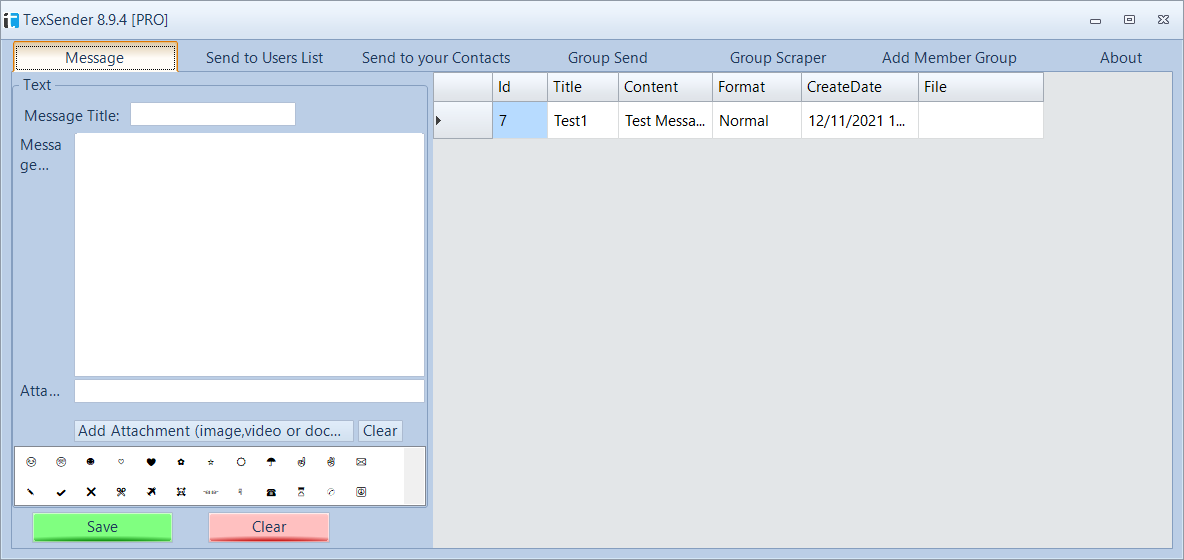Close the TexSender window
The image size is (1184, 560).
pyautogui.click(x=1164, y=20)
